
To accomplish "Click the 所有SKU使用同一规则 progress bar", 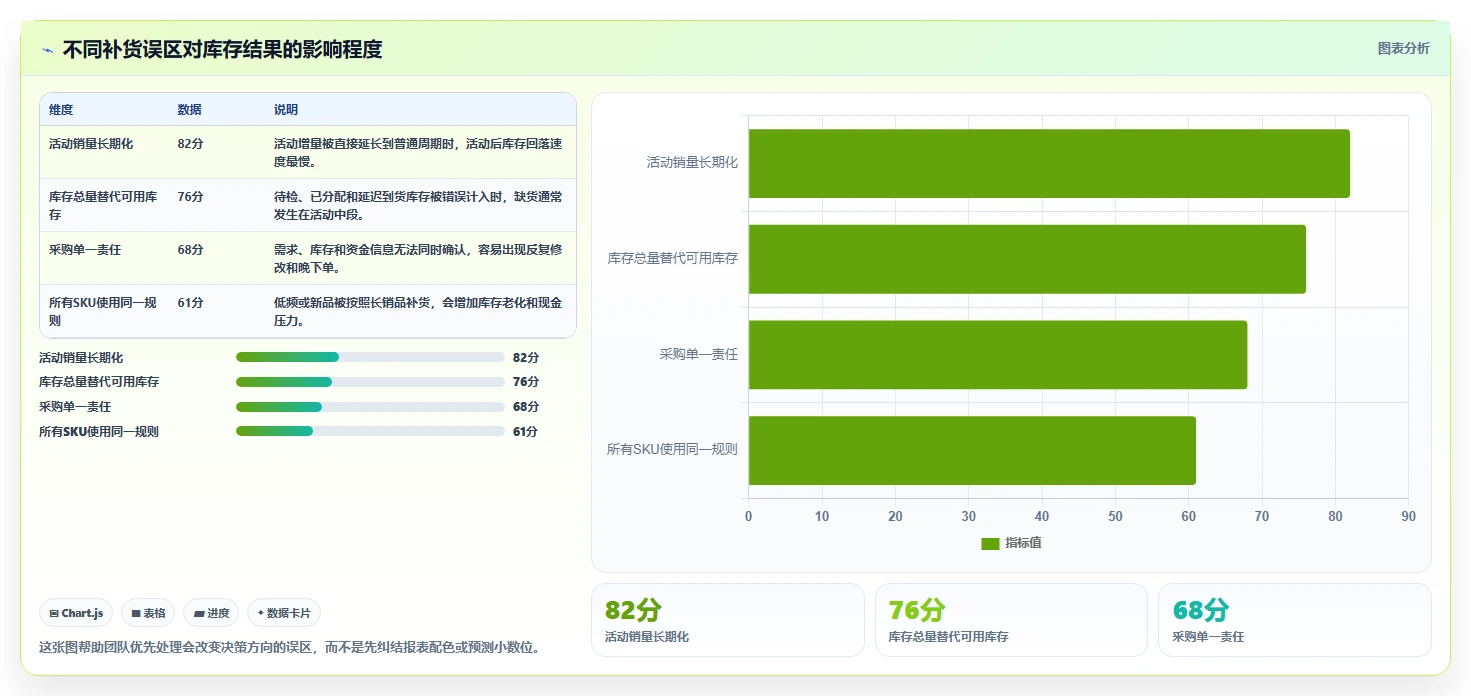I will 370,431.
